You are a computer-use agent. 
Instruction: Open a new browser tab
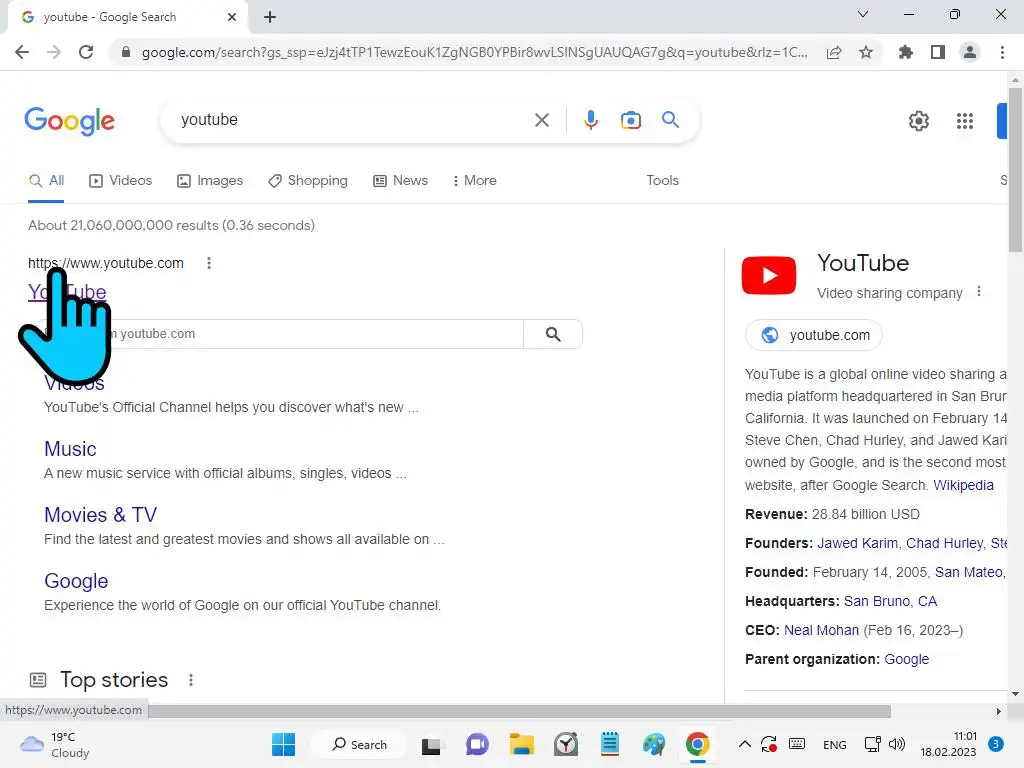pyautogui.click(x=270, y=17)
